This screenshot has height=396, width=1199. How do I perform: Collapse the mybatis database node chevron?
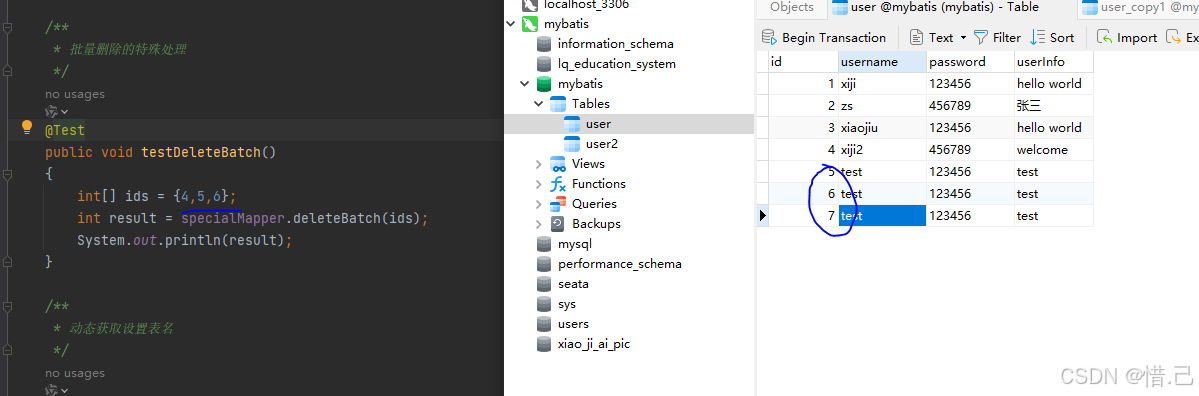[x=525, y=84]
